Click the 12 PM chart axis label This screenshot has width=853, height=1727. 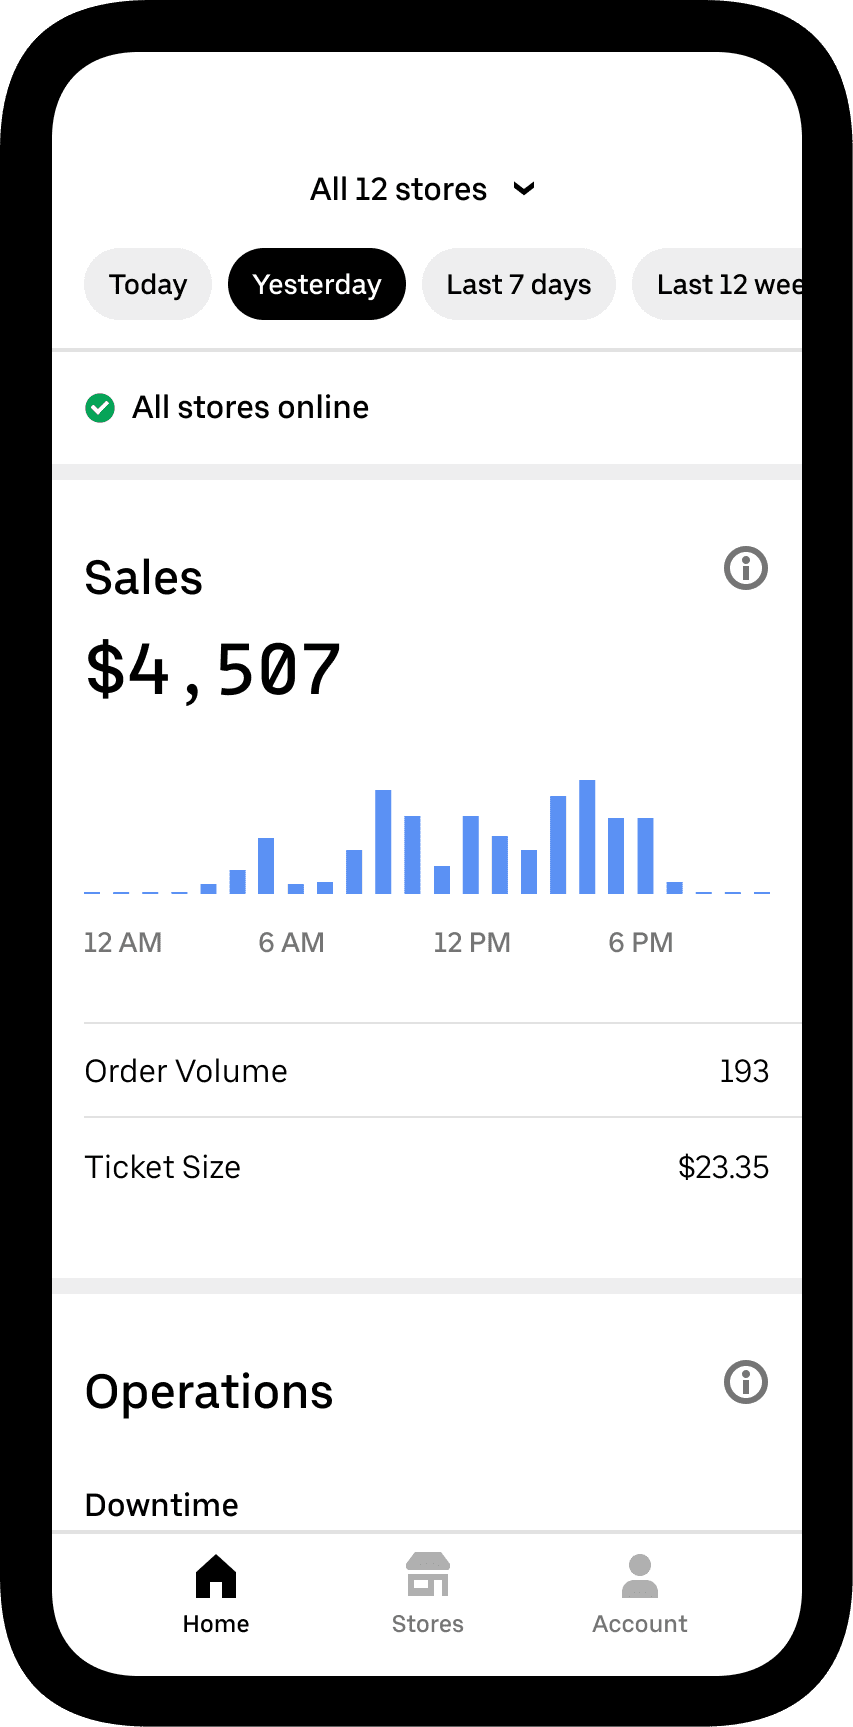point(472,942)
